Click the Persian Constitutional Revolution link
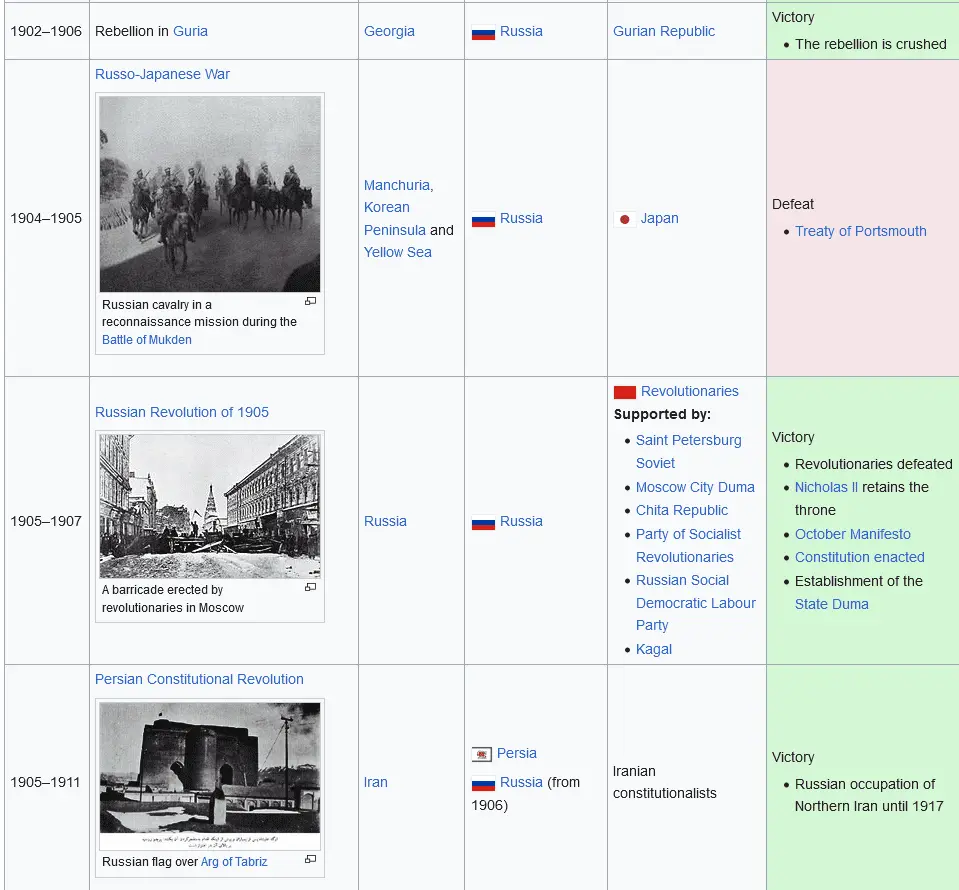 199,679
